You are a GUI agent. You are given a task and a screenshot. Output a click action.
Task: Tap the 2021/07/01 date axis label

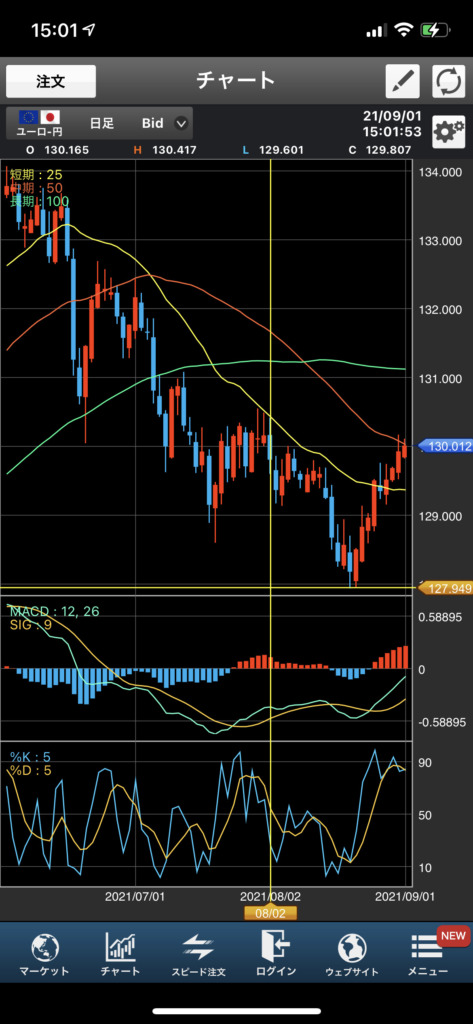click(x=135, y=897)
